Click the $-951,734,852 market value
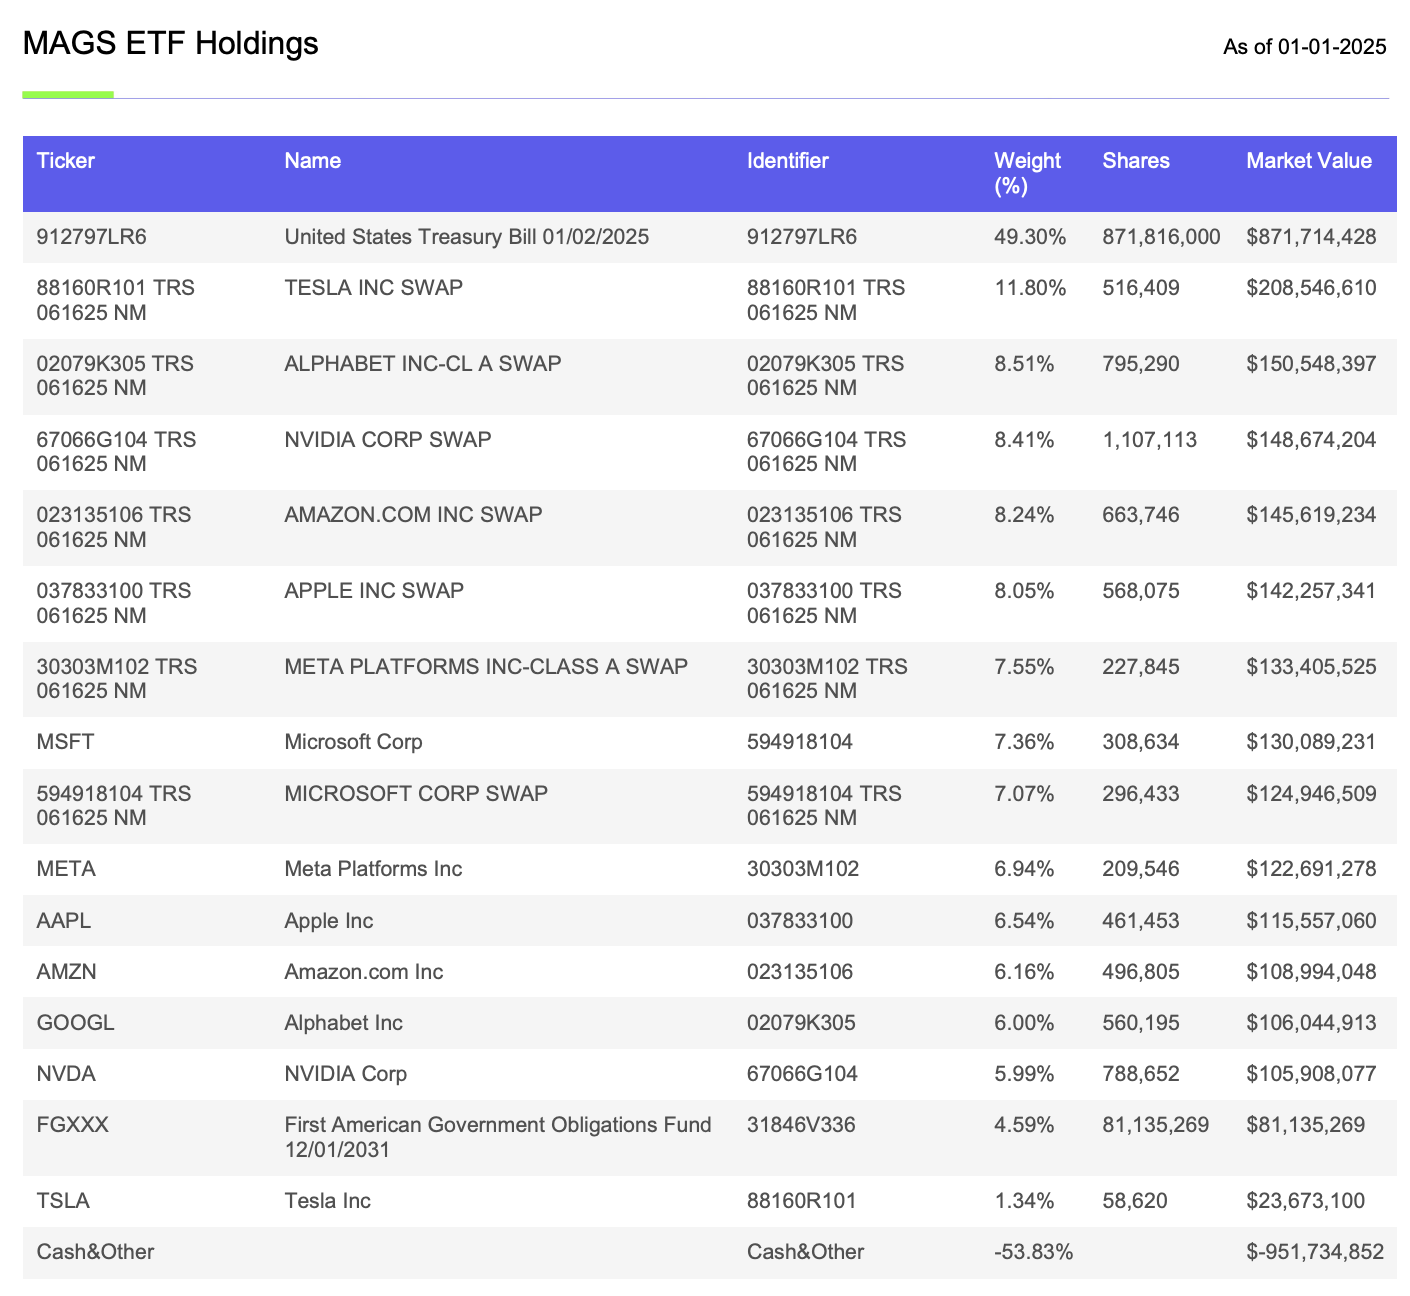This screenshot has width=1410, height=1296. [1315, 1252]
